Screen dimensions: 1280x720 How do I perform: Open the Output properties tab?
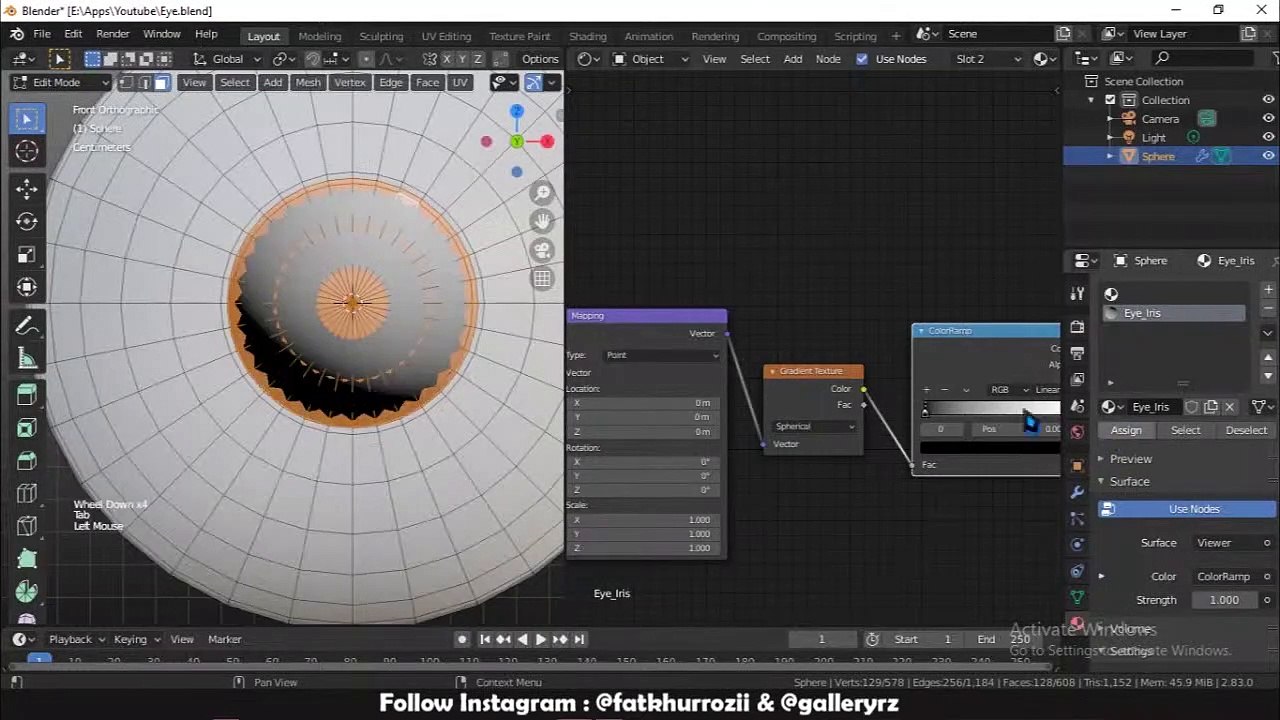click(1077, 353)
